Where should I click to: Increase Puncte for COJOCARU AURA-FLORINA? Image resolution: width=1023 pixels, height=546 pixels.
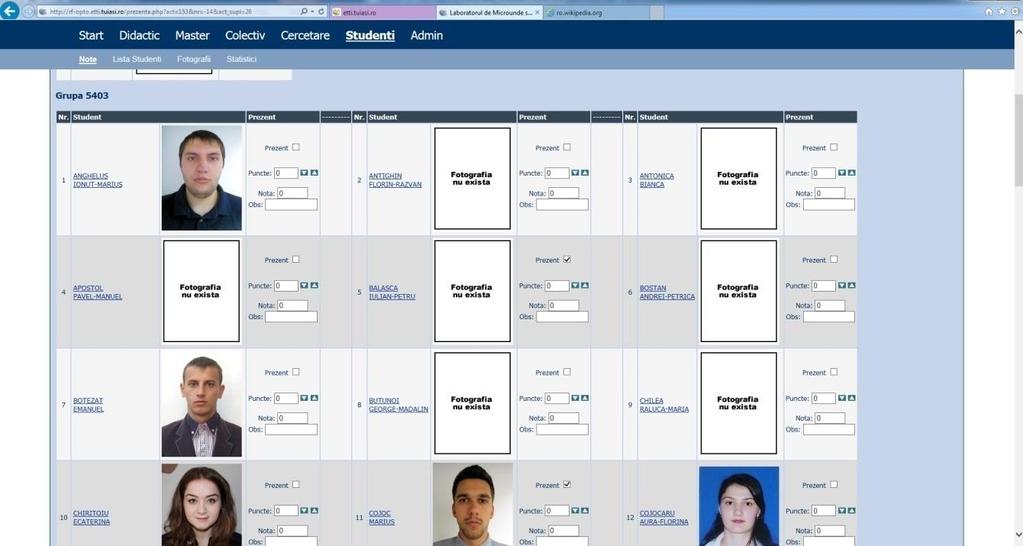pyautogui.click(x=851, y=511)
